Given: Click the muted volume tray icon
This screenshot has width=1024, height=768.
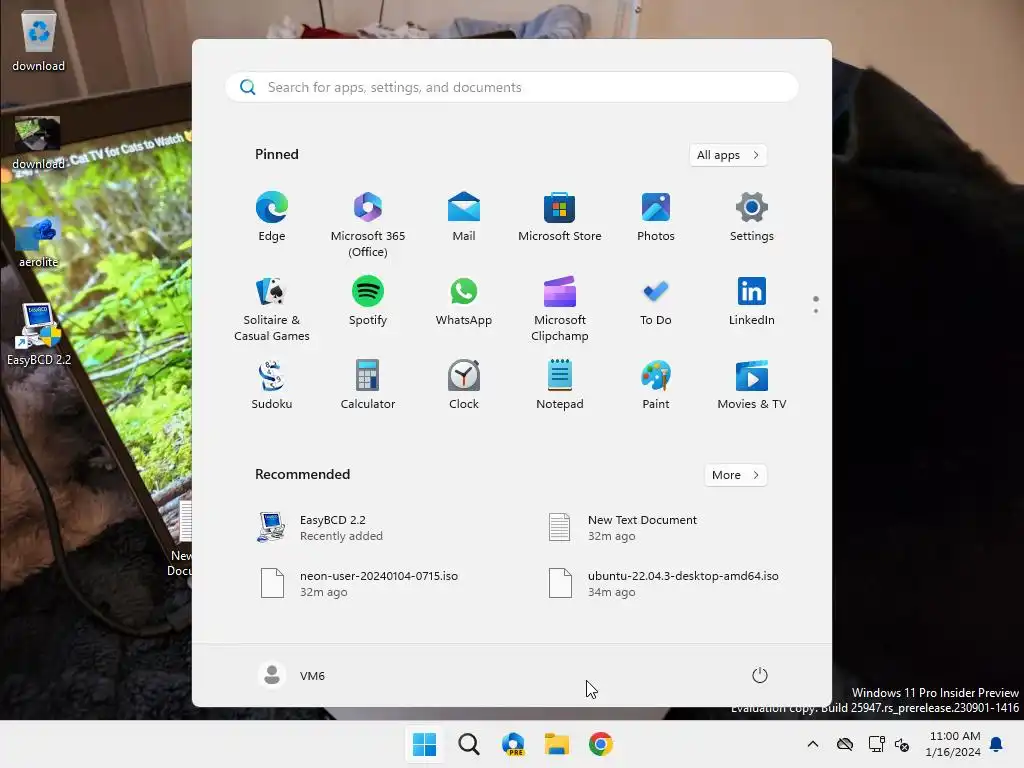Looking at the screenshot, I should tap(902, 744).
